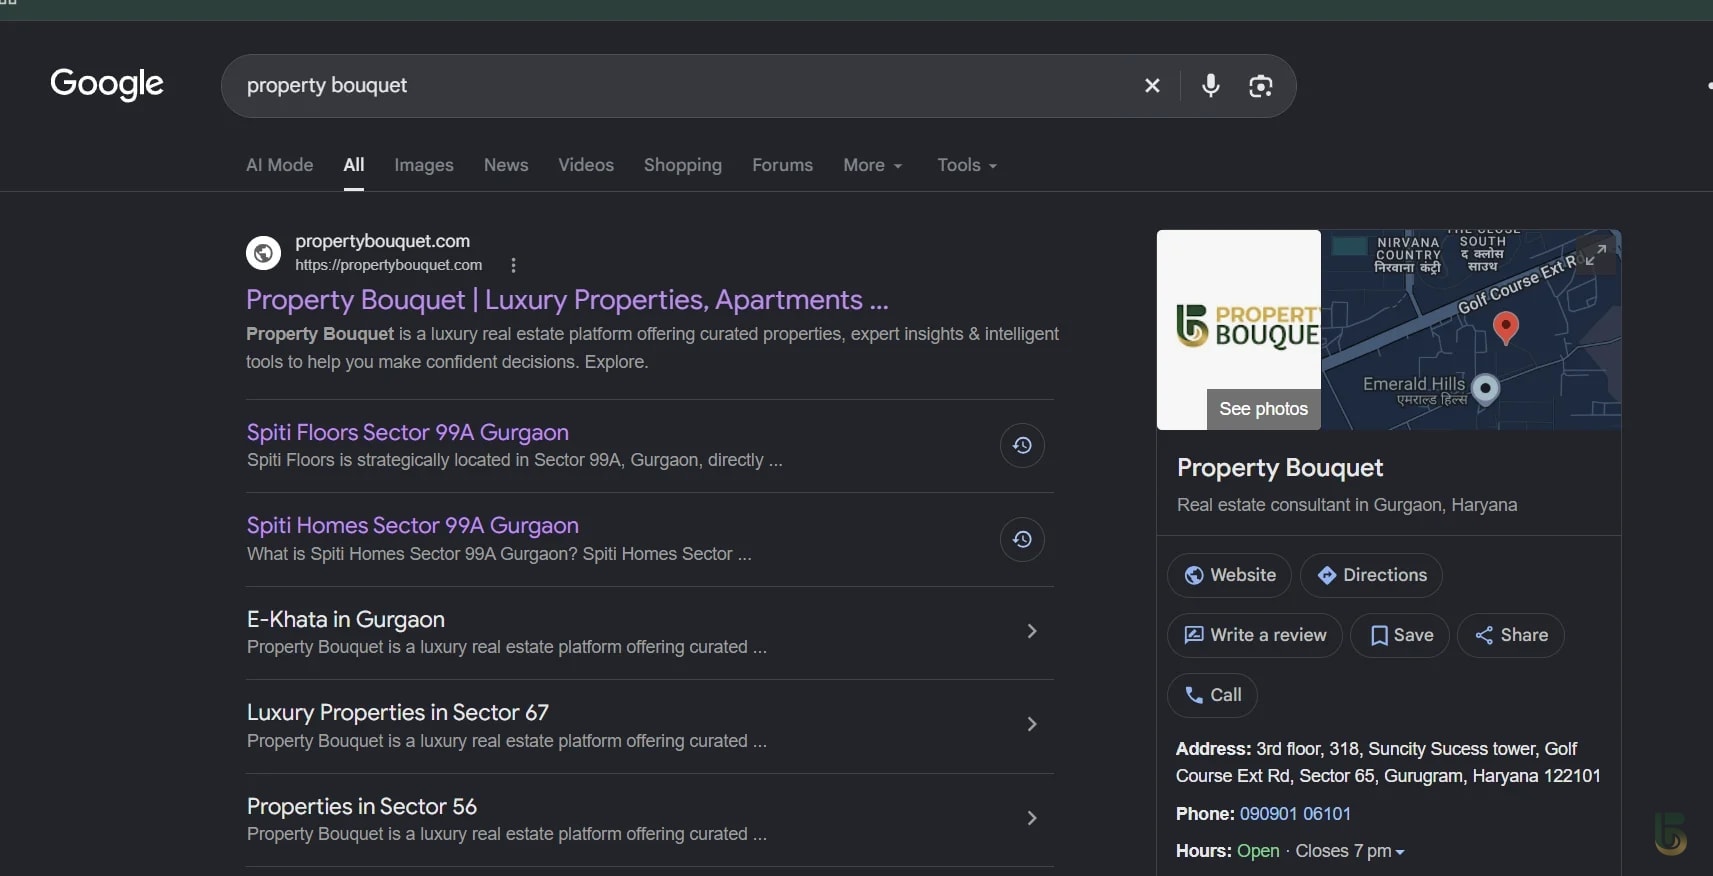Screen dimensions: 1713x876
Task: Open Google Lens image search icon
Action: click(x=1261, y=86)
